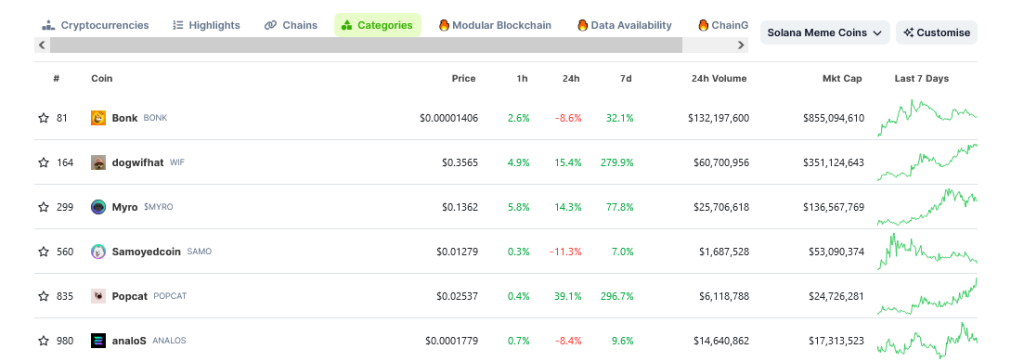Toggle the favorite star for Bonk

pyautogui.click(x=44, y=118)
